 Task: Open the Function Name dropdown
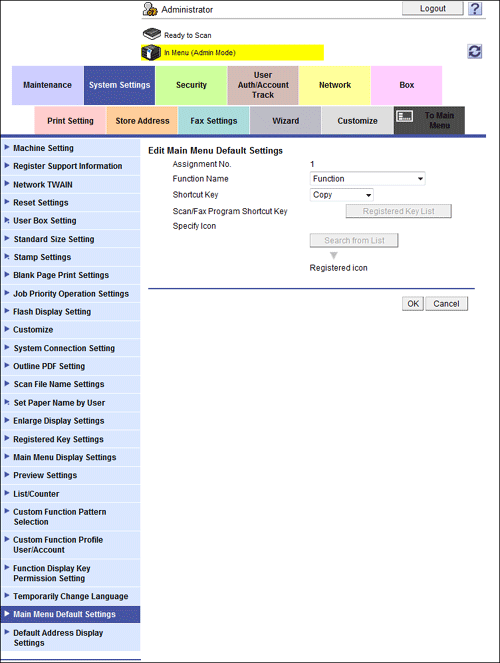point(367,179)
